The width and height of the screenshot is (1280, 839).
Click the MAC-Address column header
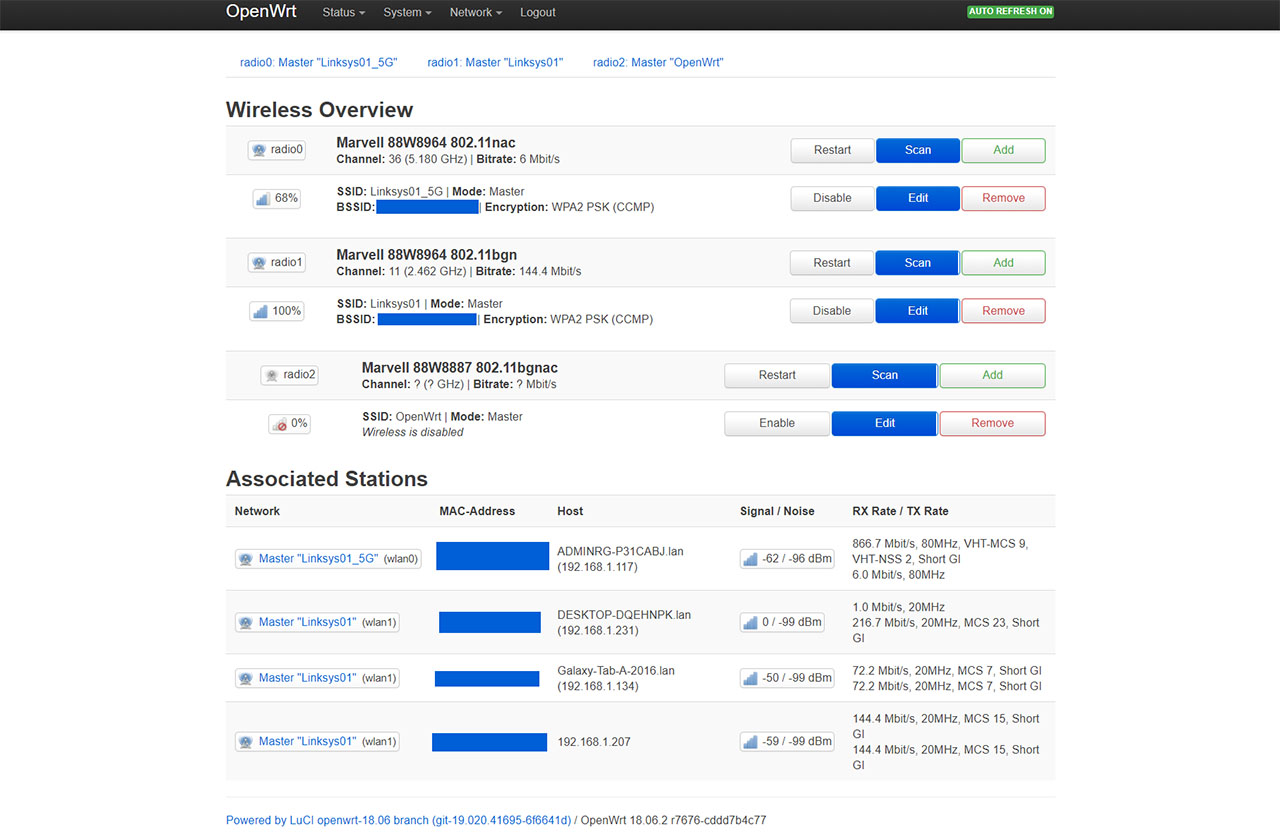(477, 511)
